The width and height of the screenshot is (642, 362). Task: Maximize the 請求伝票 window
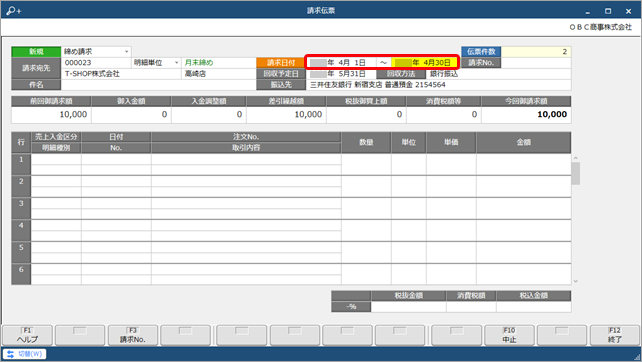point(608,11)
